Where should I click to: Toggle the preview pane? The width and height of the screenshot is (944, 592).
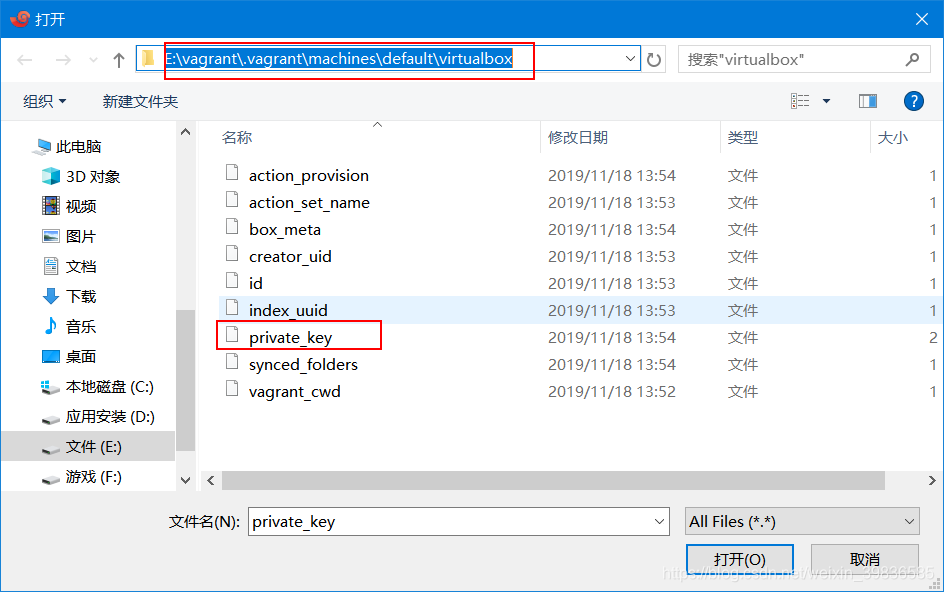coord(868,101)
